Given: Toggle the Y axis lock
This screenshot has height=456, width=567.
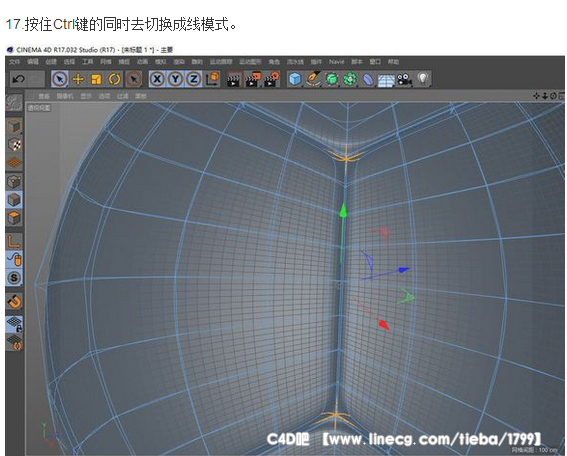Looking at the screenshot, I should pyautogui.click(x=175, y=79).
